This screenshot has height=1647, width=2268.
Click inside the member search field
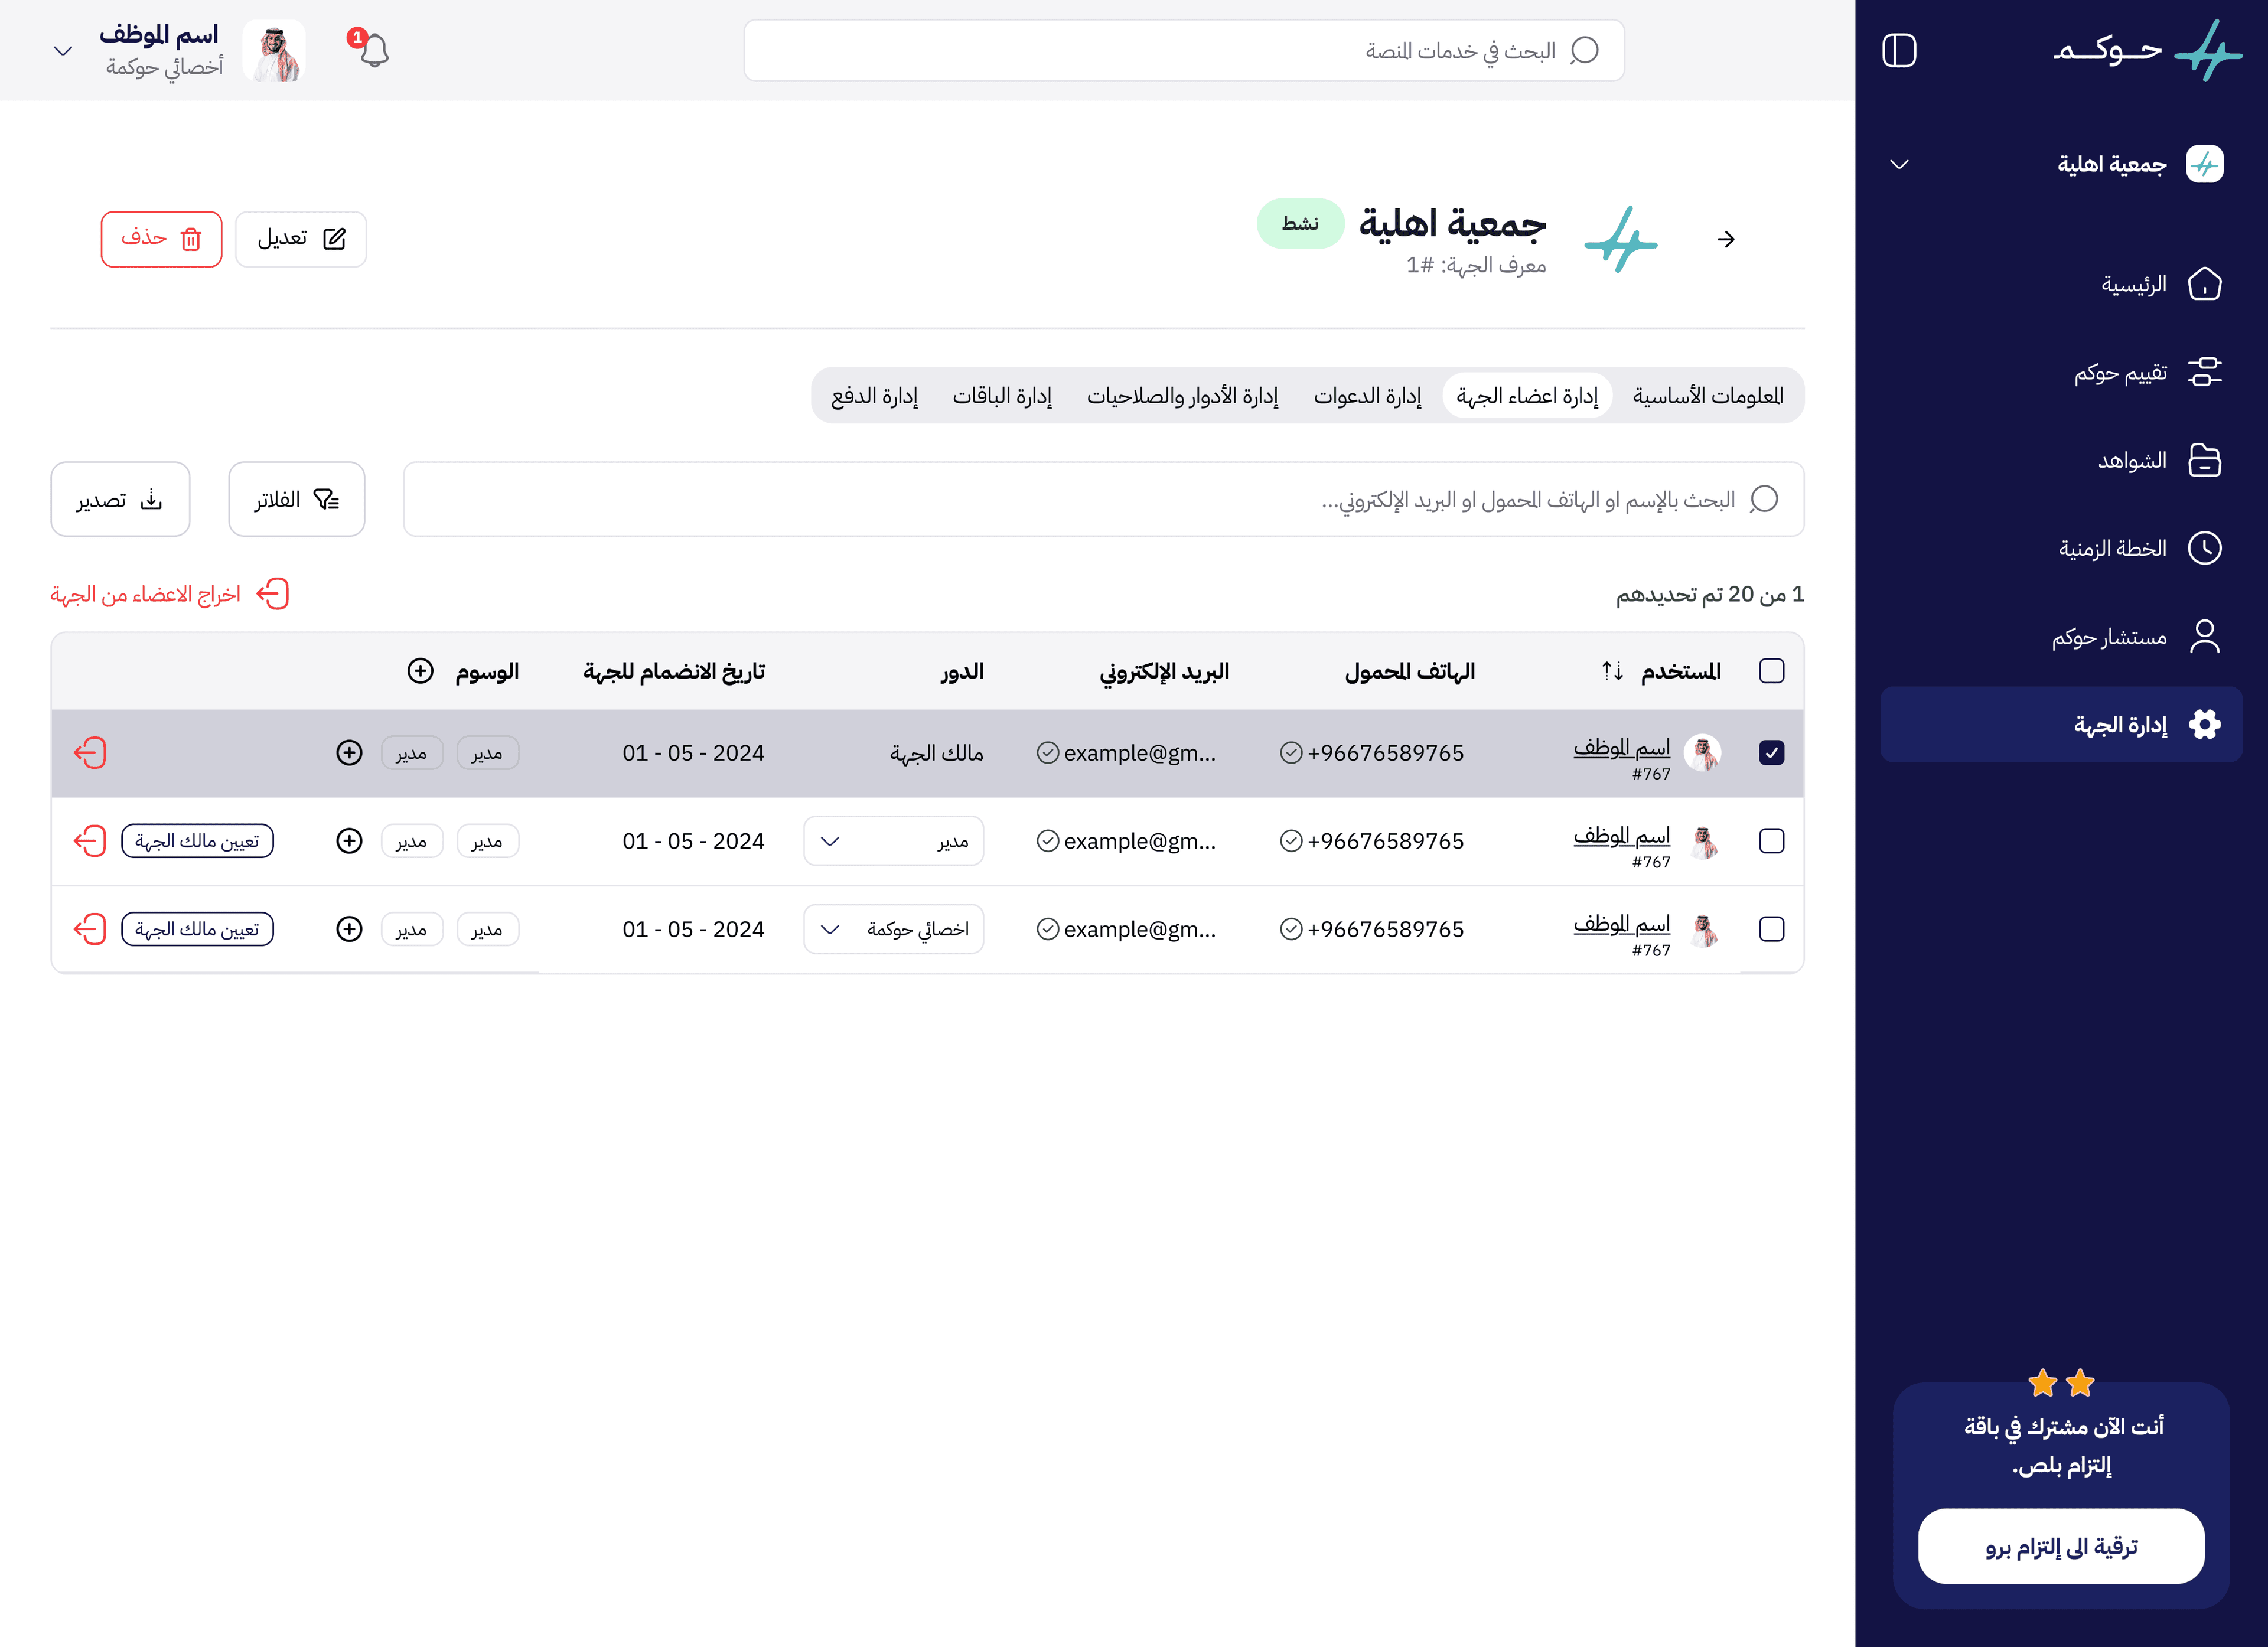click(1100, 499)
